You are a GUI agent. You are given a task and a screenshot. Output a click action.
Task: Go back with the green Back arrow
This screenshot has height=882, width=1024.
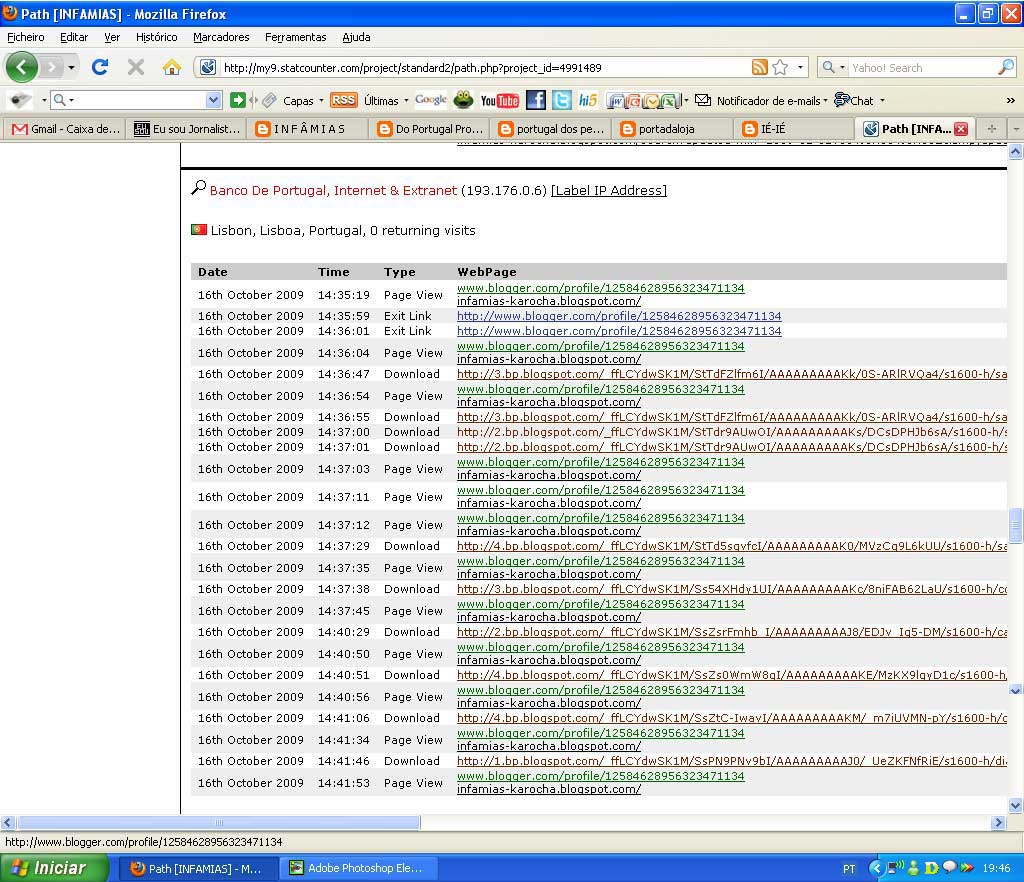[x=21, y=67]
